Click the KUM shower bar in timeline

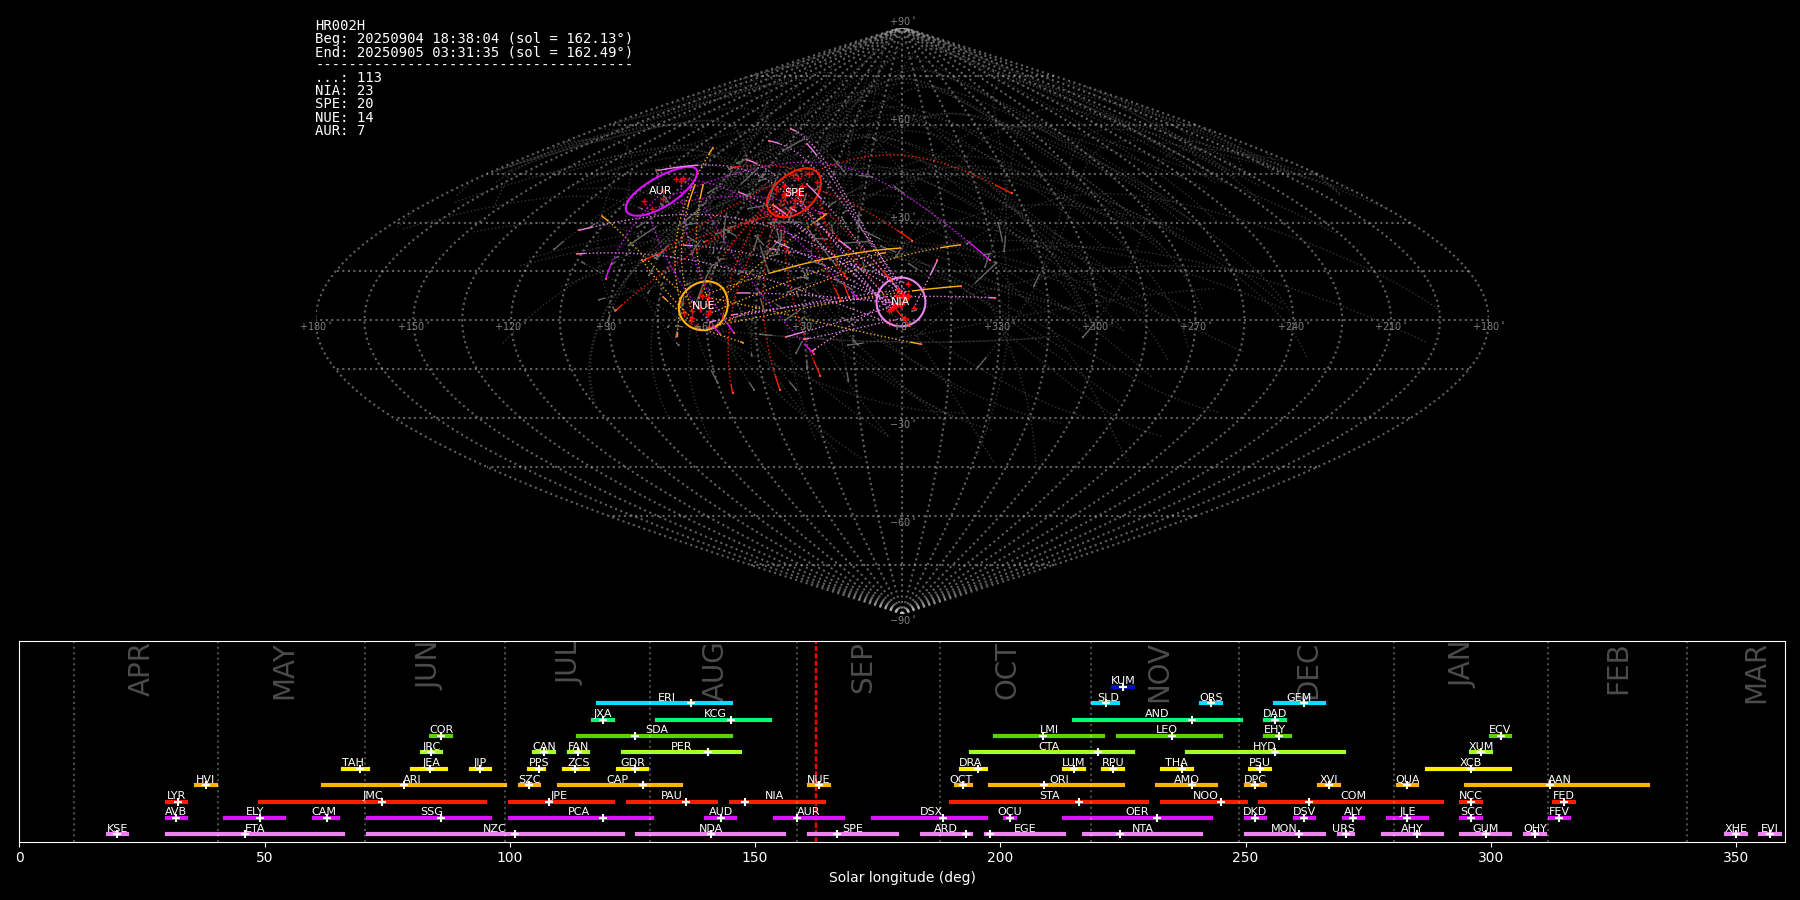pyautogui.click(x=1123, y=687)
